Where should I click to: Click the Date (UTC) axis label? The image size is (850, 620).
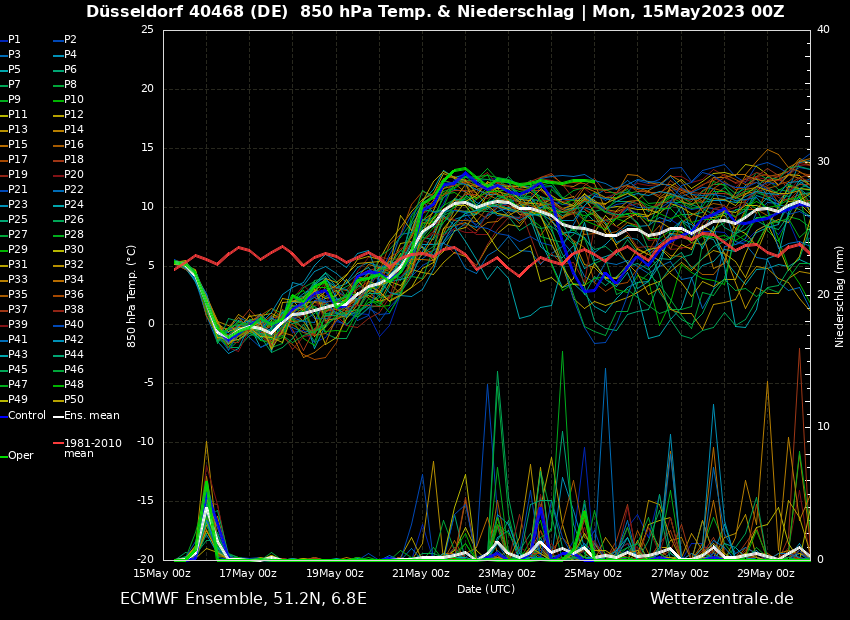pyautogui.click(x=486, y=589)
